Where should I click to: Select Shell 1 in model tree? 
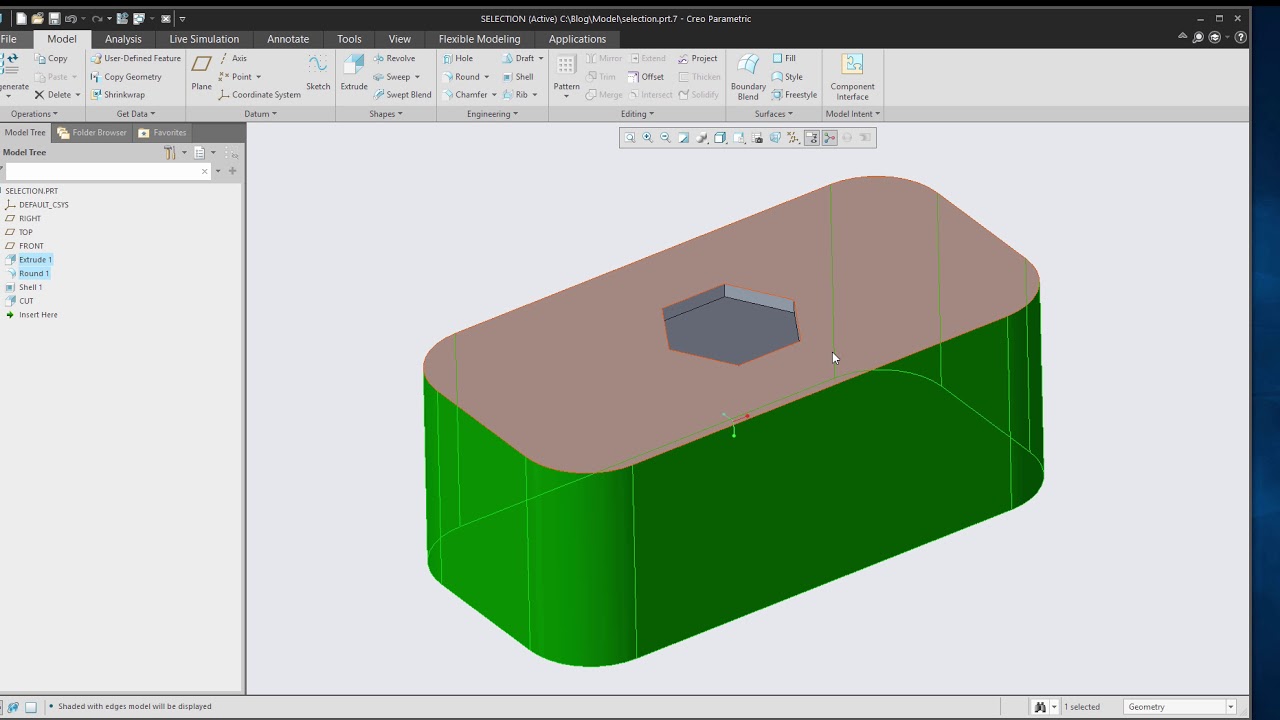pyautogui.click(x=24, y=287)
